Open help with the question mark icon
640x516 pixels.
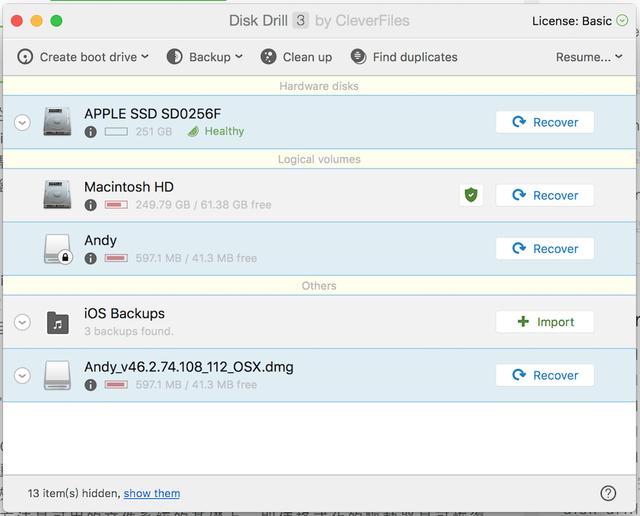click(608, 493)
